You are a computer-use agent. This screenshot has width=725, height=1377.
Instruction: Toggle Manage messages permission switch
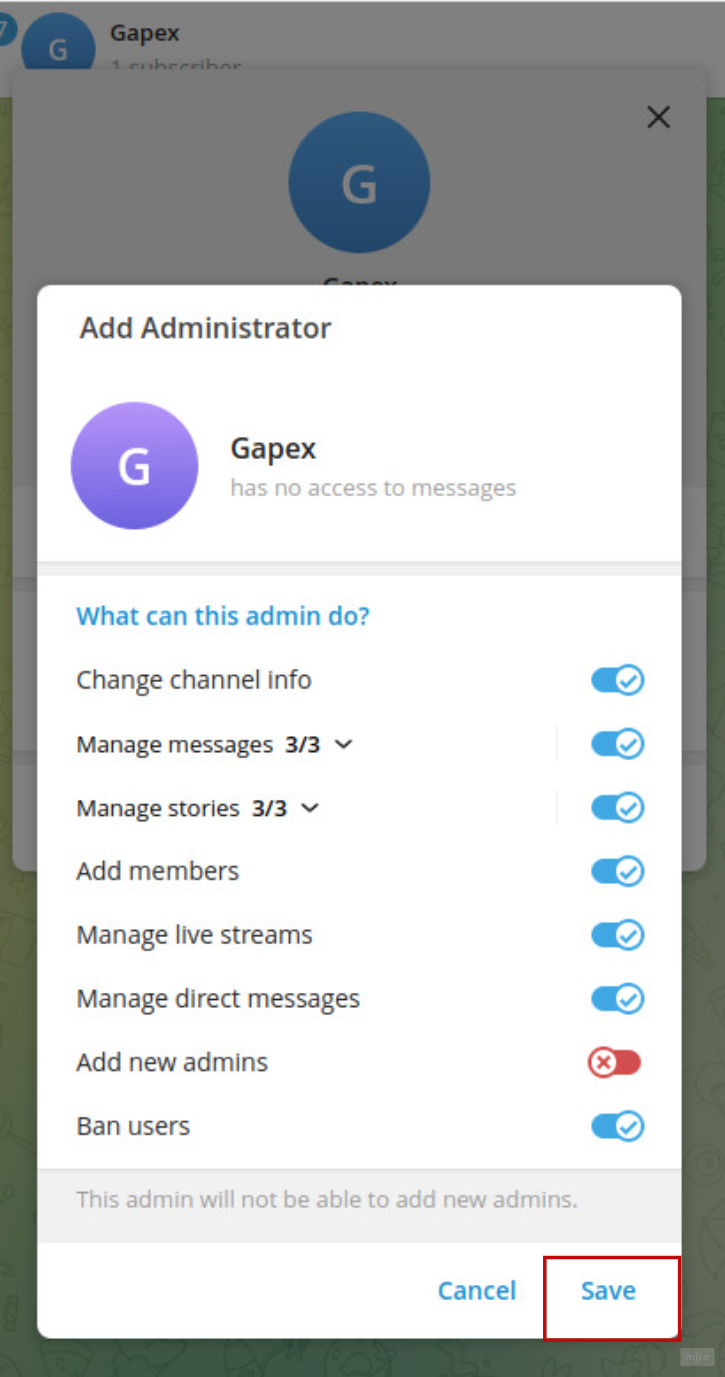coord(617,744)
